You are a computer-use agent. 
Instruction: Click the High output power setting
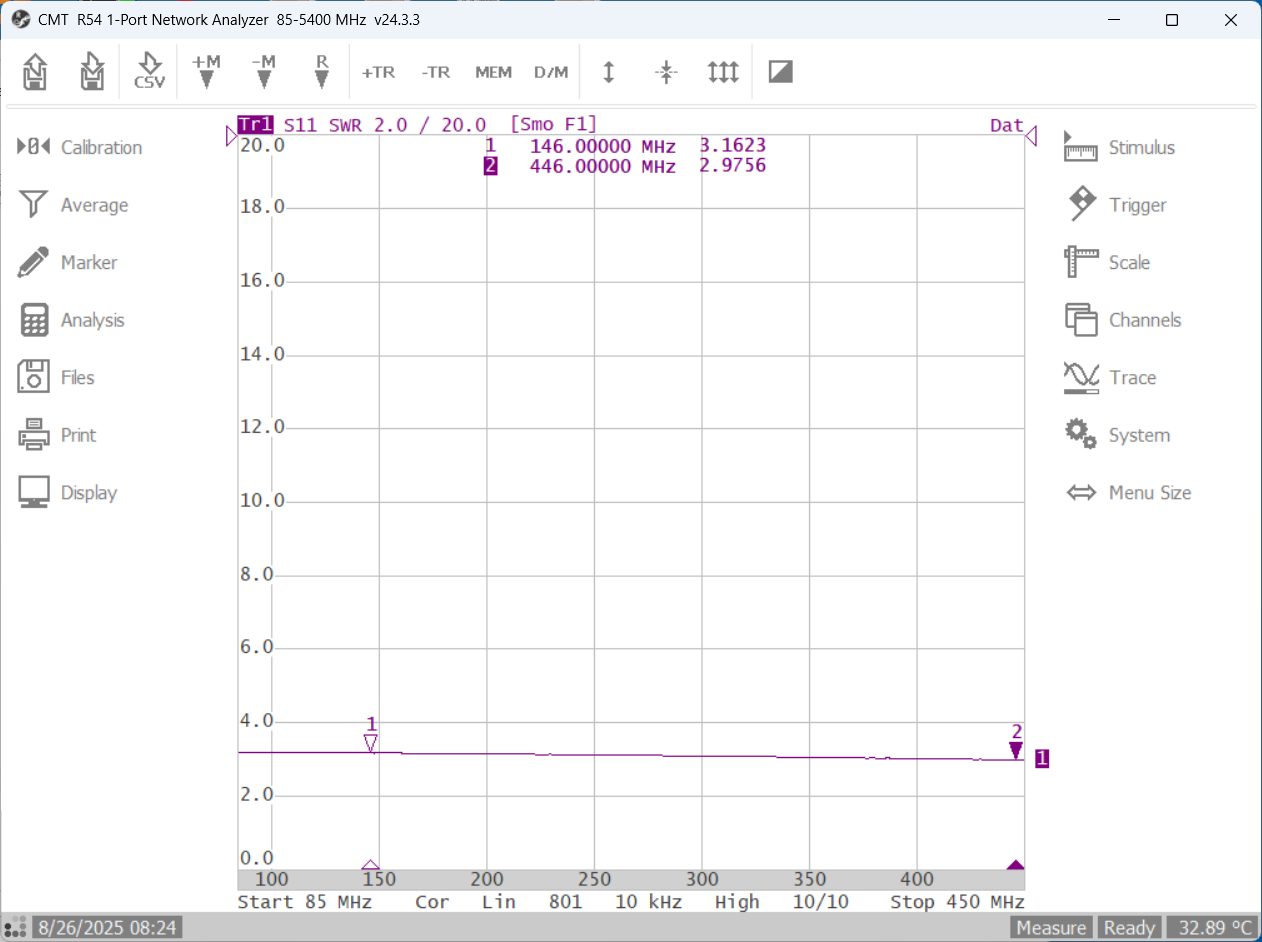pos(737,902)
